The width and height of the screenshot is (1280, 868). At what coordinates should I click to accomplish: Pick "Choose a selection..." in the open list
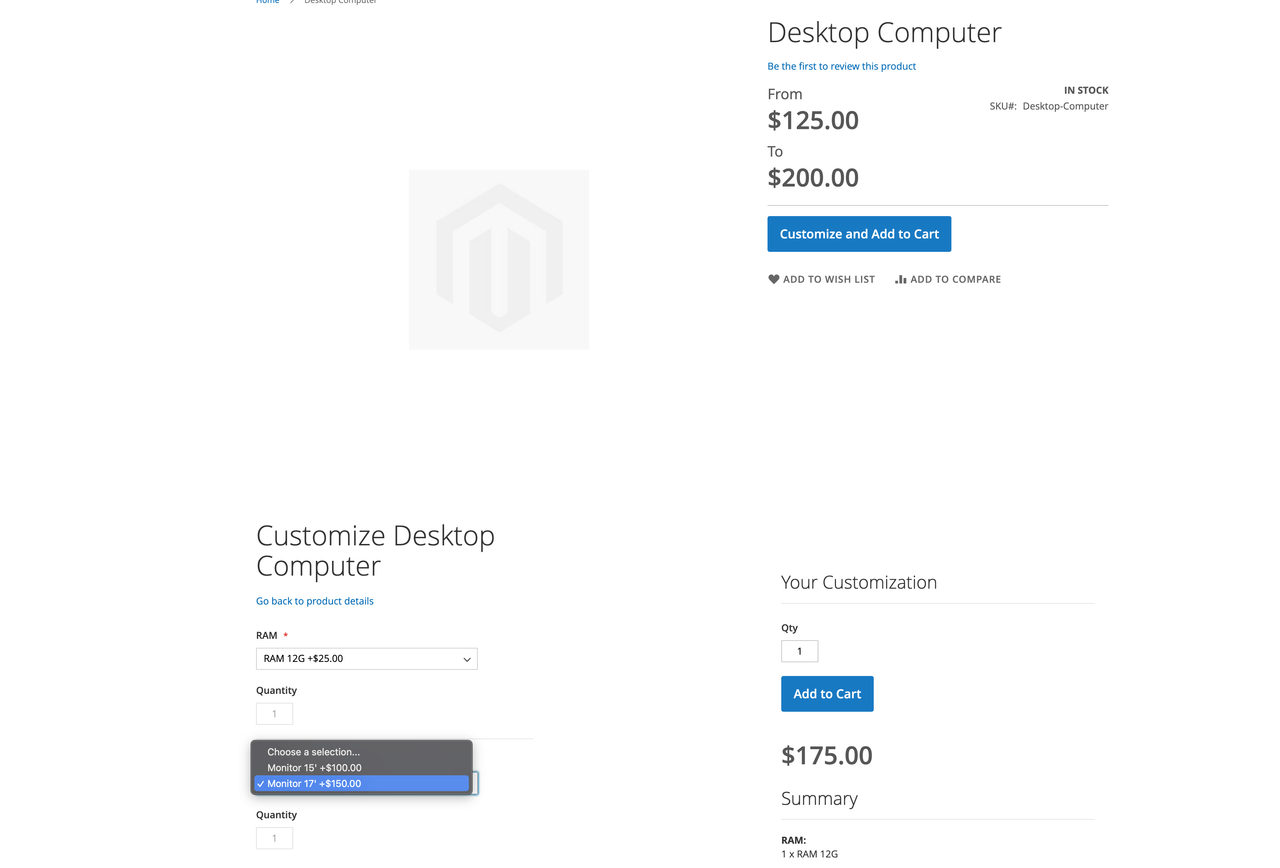[x=313, y=752]
